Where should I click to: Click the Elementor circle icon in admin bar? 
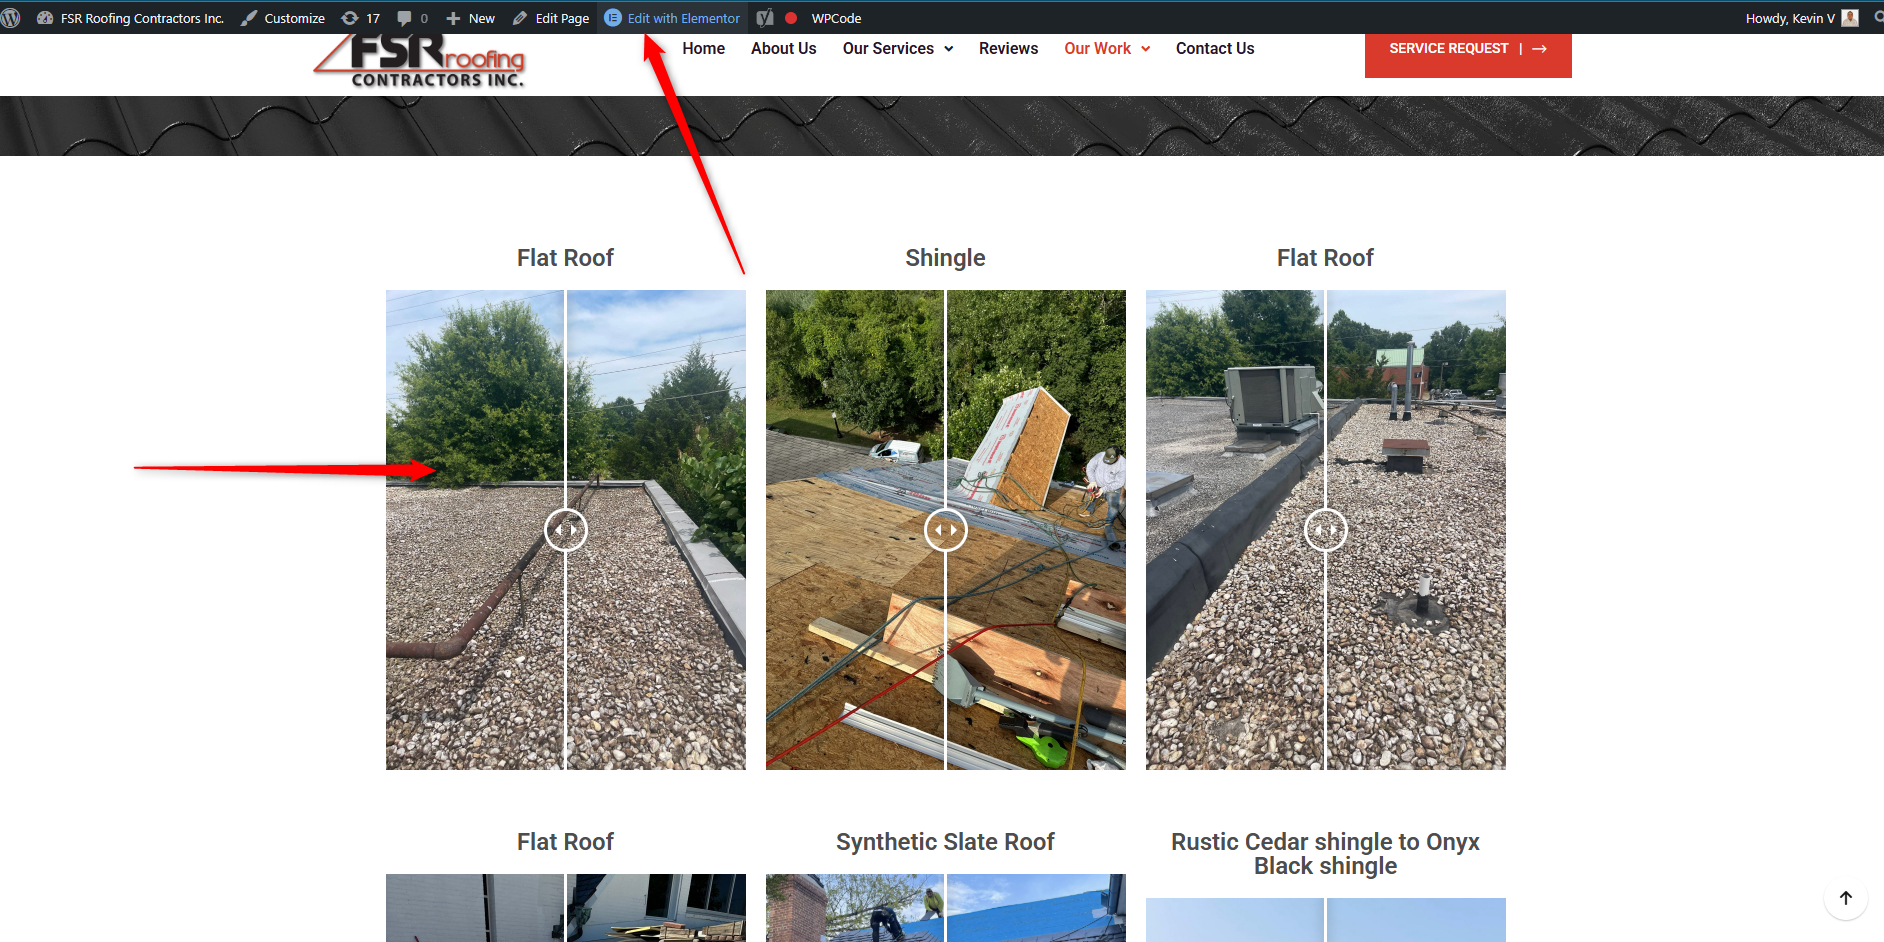[x=613, y=18]
